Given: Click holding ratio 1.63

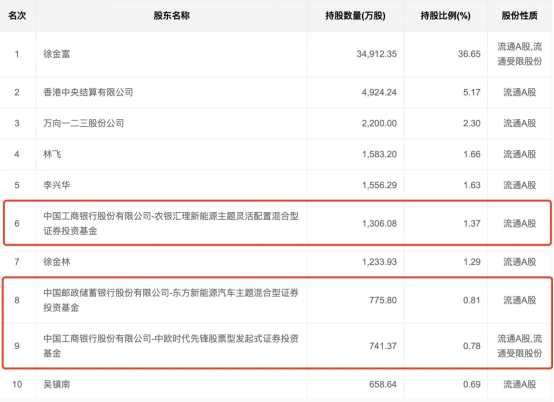Looking at the screenshot, I should [472, 185].
